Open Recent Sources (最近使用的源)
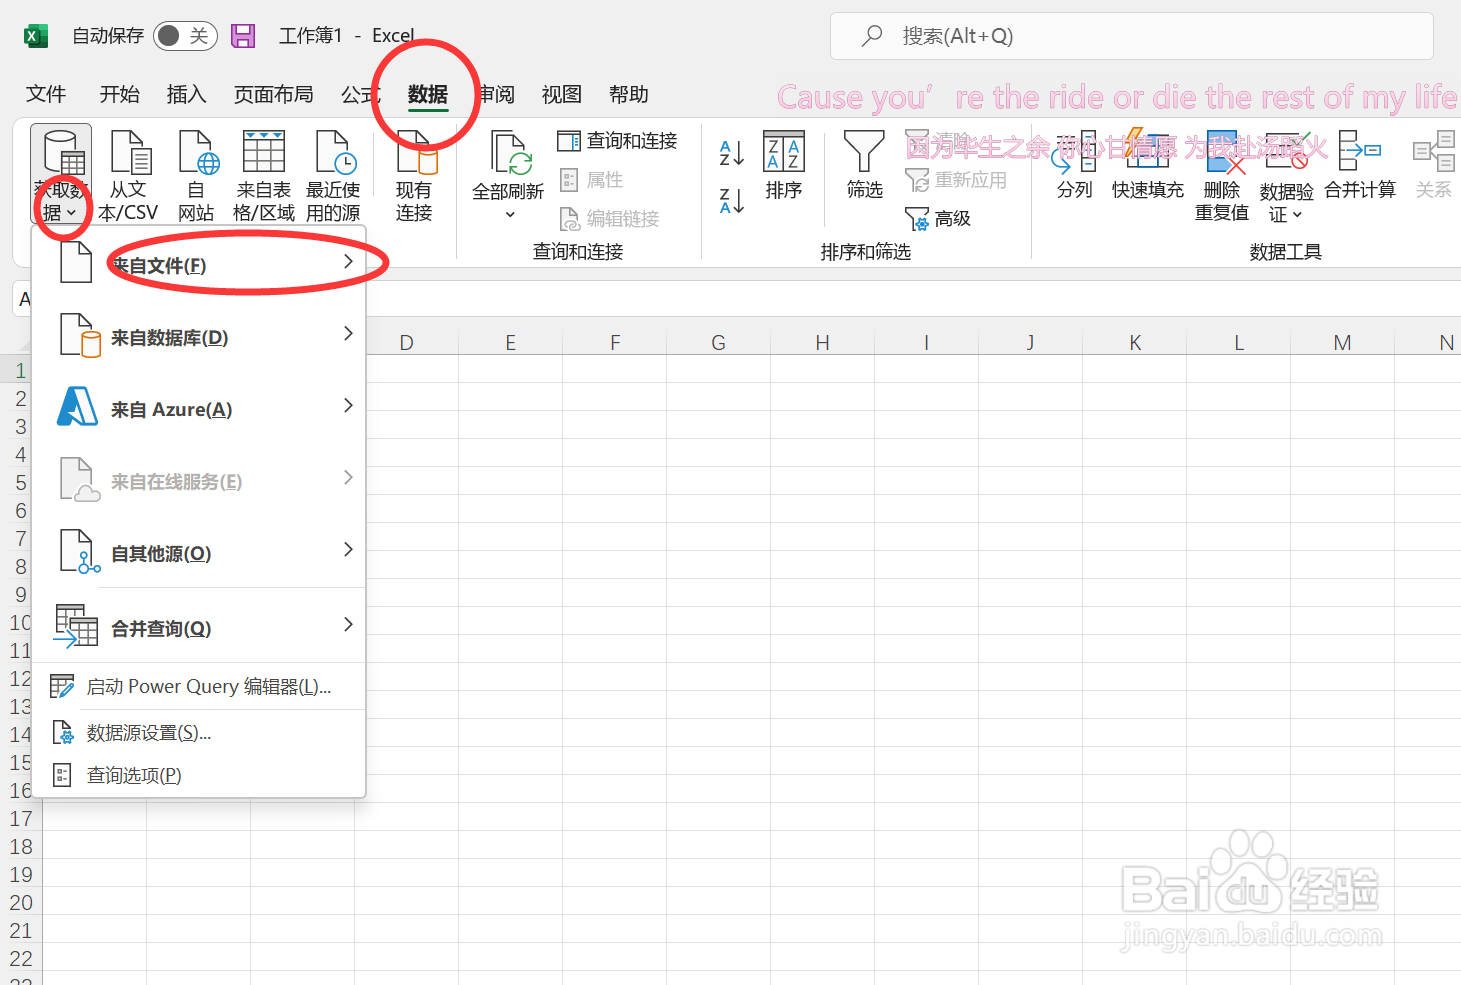The width and height of the screenshot is (1461, 985). click(333, 175)
